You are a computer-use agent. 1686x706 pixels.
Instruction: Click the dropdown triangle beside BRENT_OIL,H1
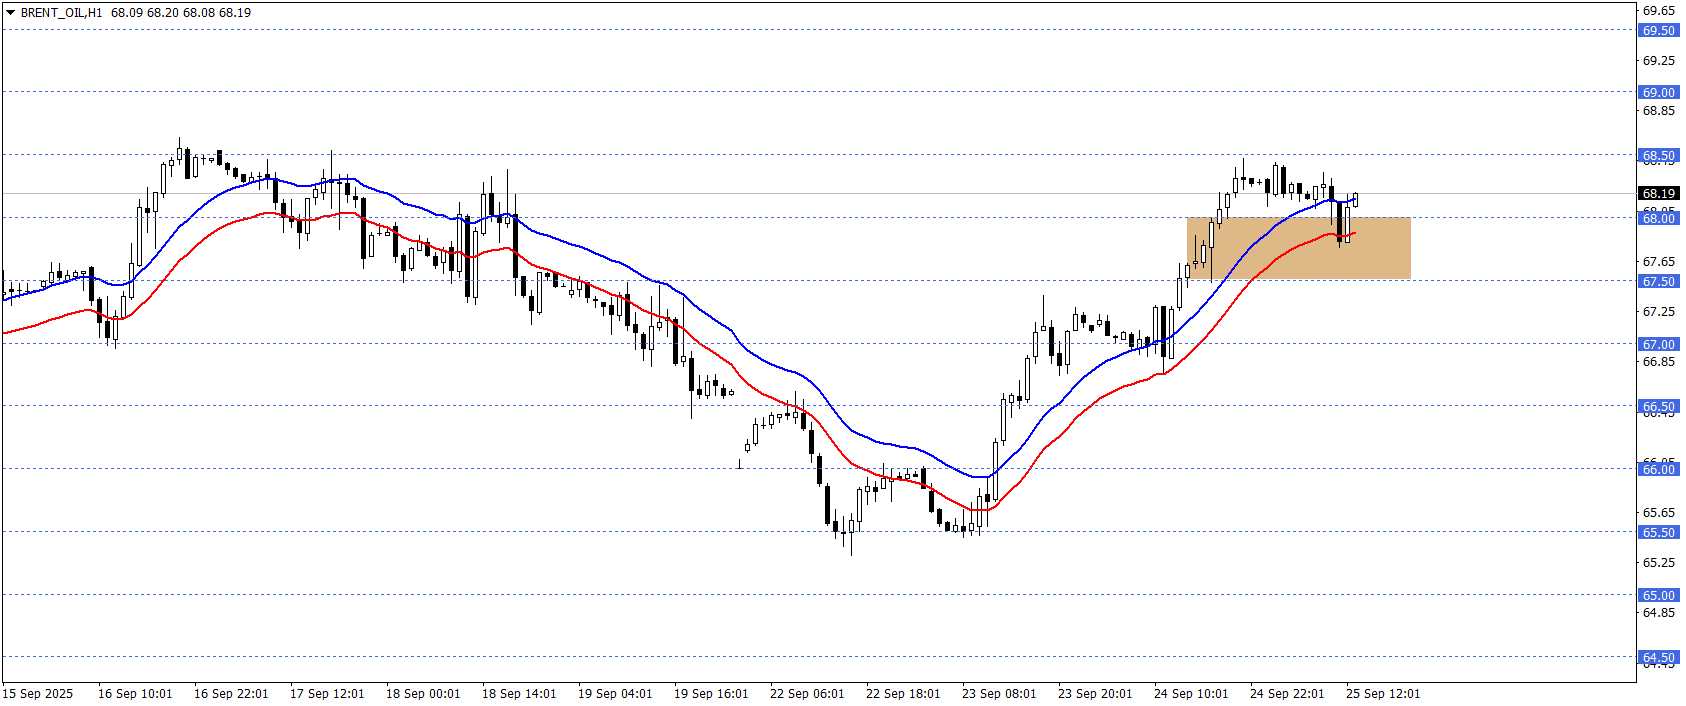10,13
